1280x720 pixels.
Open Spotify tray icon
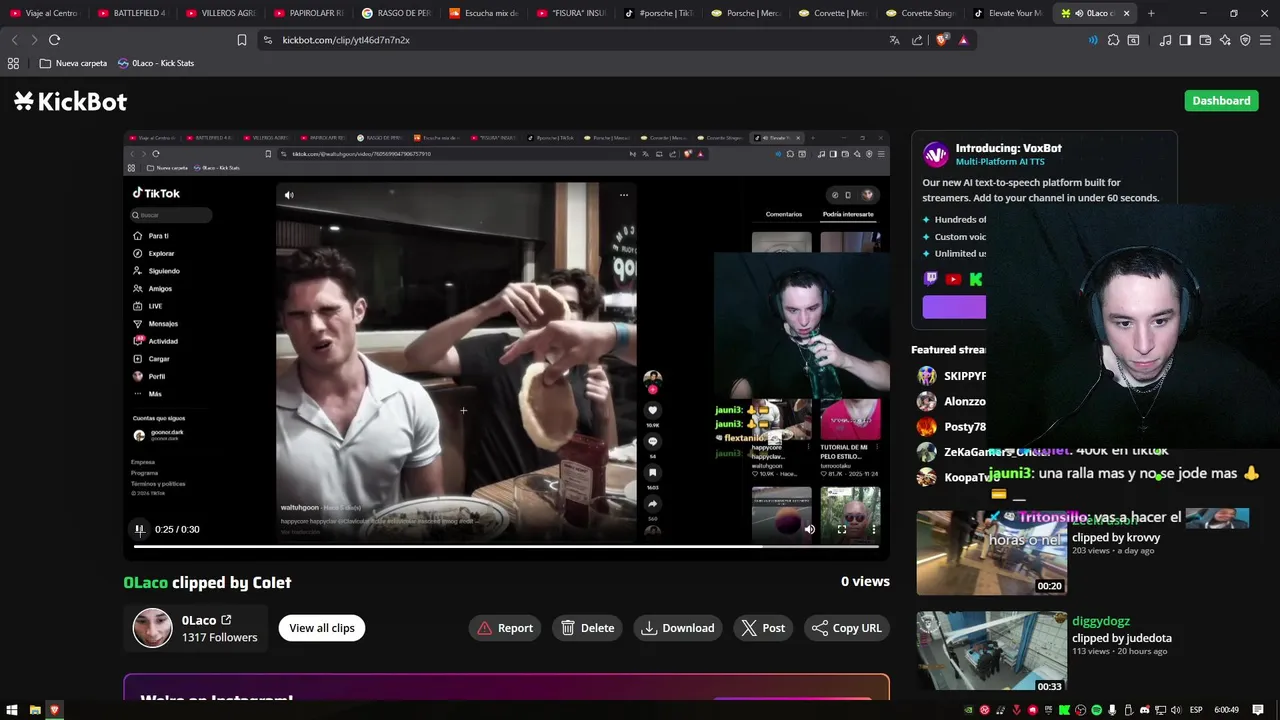point(1096,710)
